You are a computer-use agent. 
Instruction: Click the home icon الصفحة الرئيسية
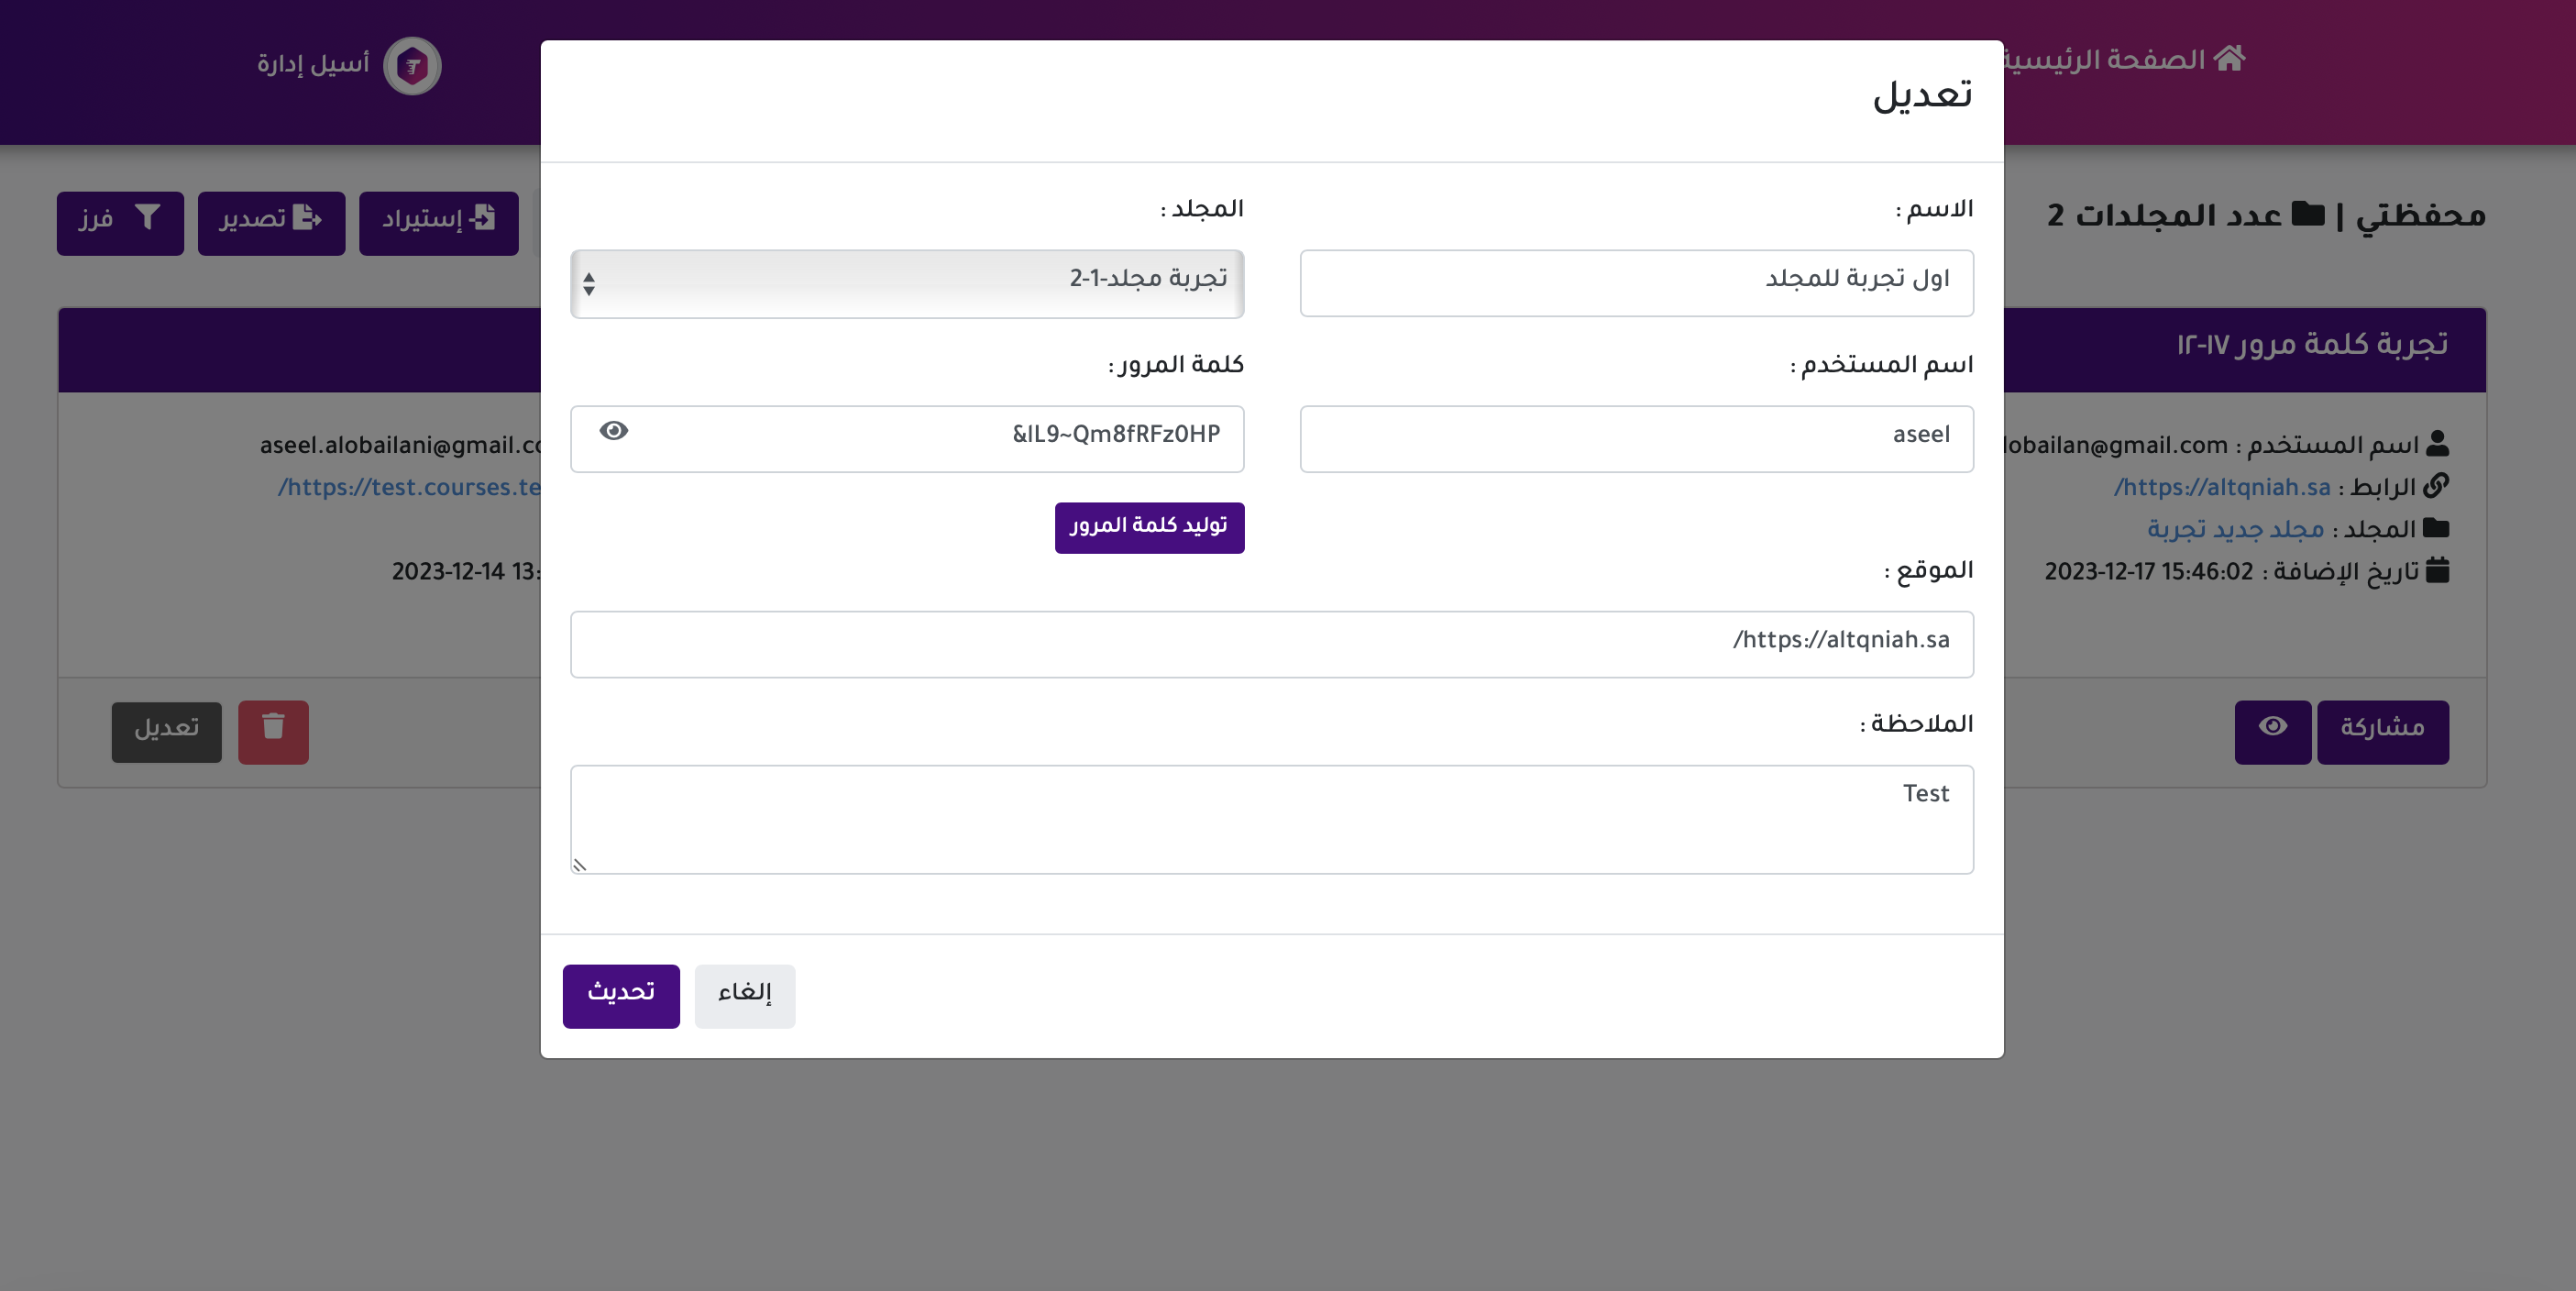tap(2228, 59)
